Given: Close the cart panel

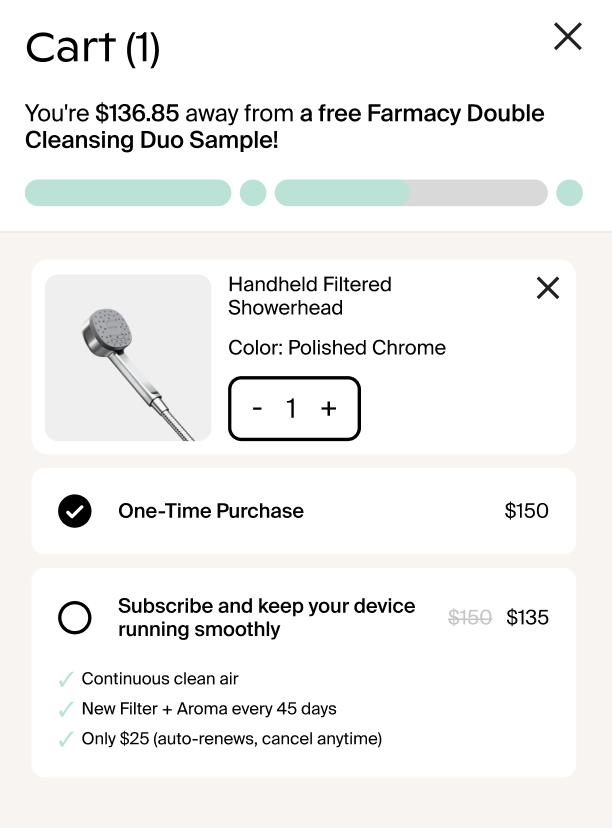Looking at the screenshot, I should 568,36.
